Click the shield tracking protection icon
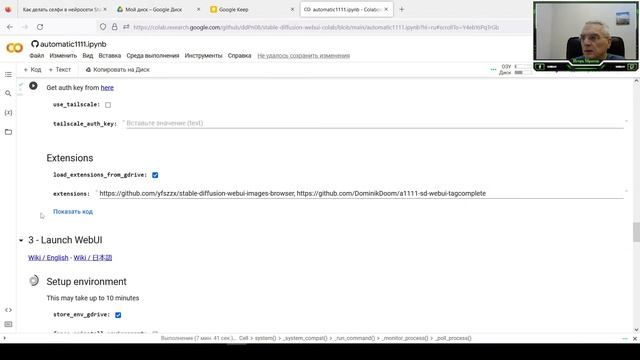This screenshot has width=640, height=360. (103, 27)
